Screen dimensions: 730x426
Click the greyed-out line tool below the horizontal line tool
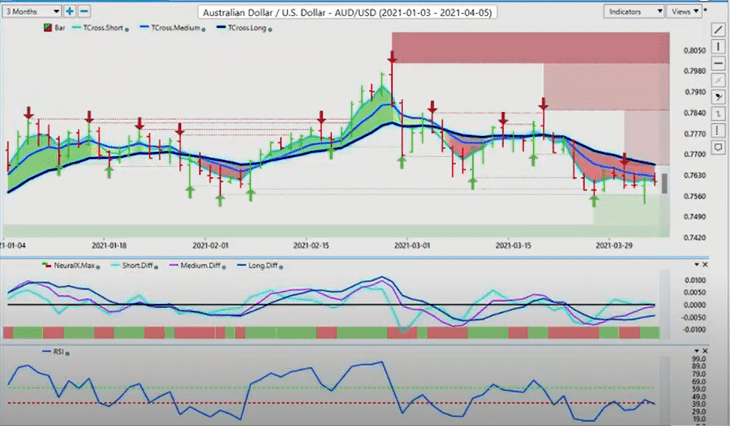(x=718, y=80)
